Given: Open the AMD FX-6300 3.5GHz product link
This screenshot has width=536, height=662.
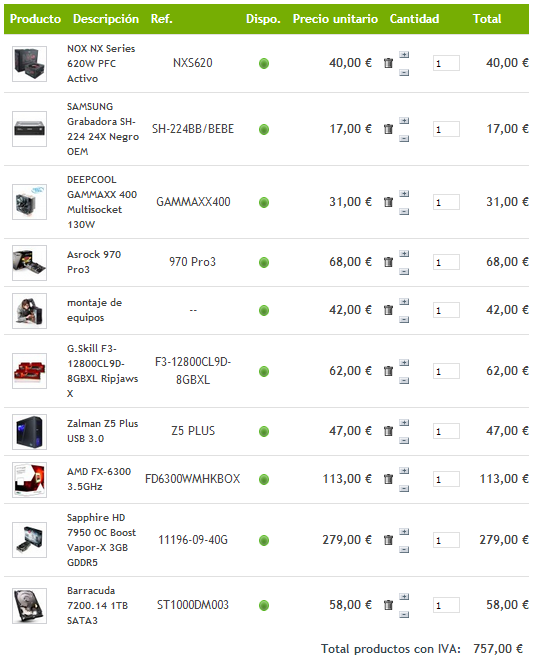Looking at the screenshot, I should 99,479.
